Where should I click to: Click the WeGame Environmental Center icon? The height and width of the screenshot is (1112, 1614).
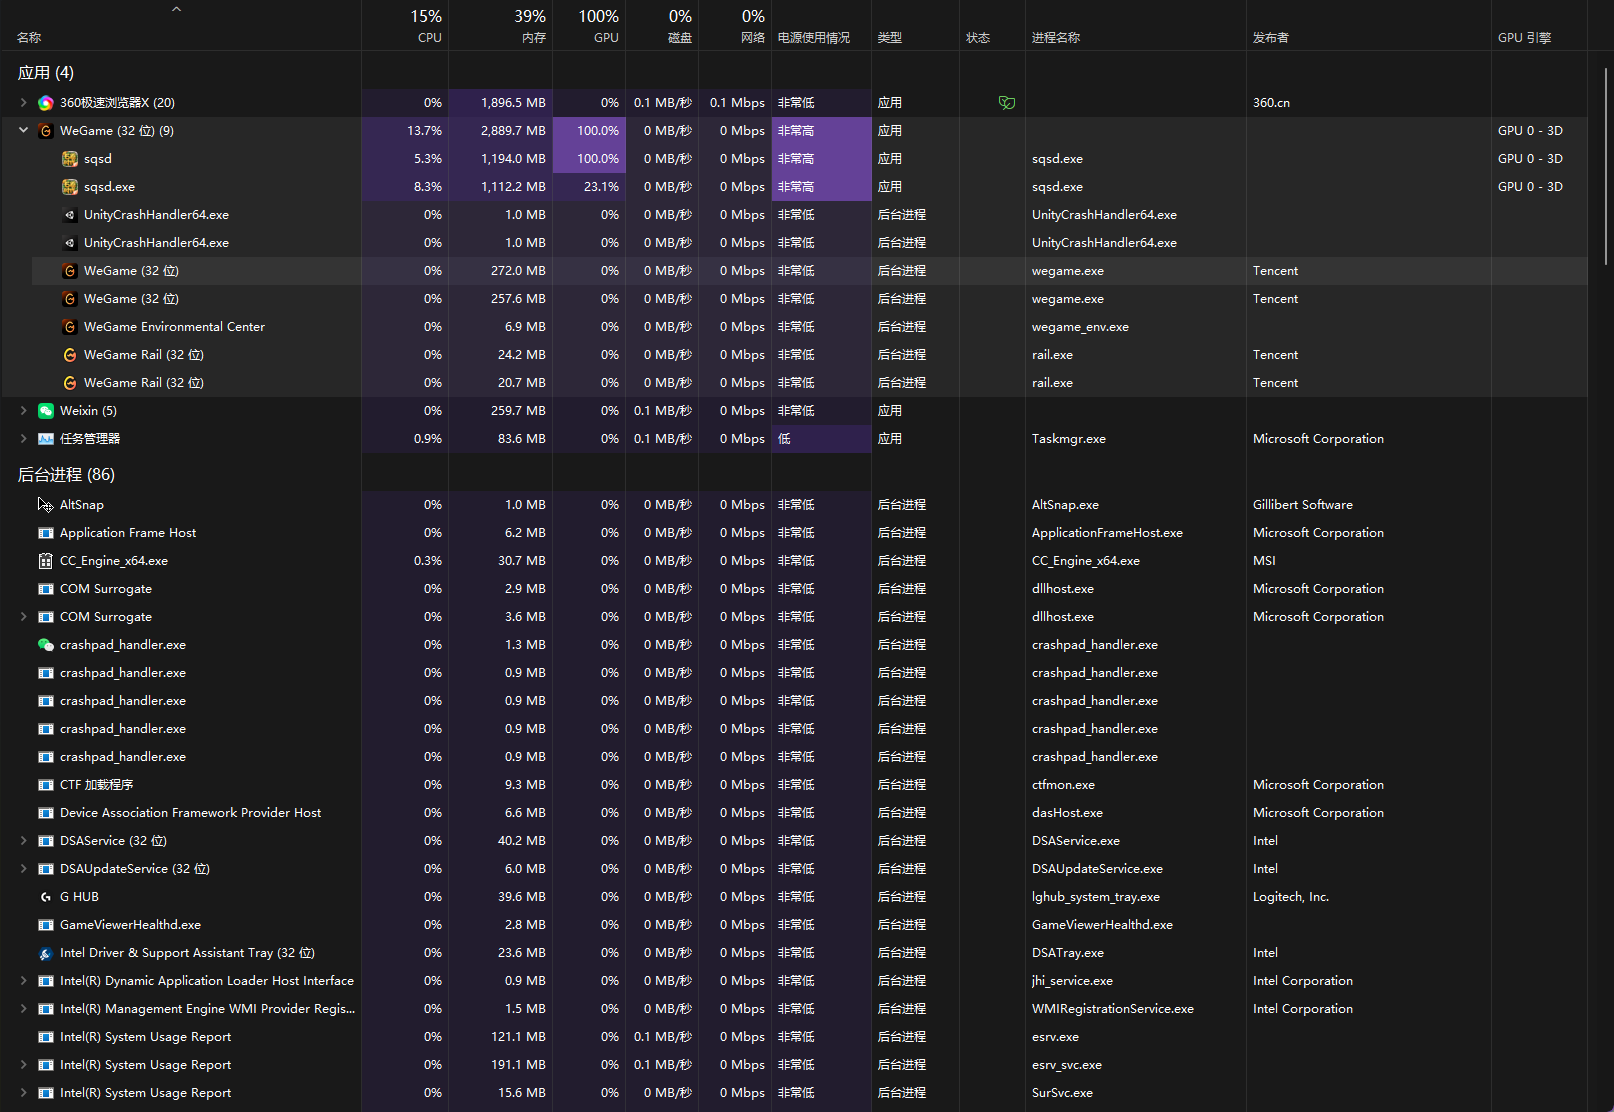[69, 327]
